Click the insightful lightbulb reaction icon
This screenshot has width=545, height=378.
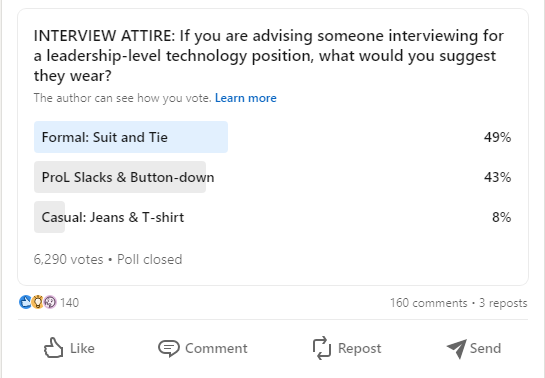tap(38, 302)
